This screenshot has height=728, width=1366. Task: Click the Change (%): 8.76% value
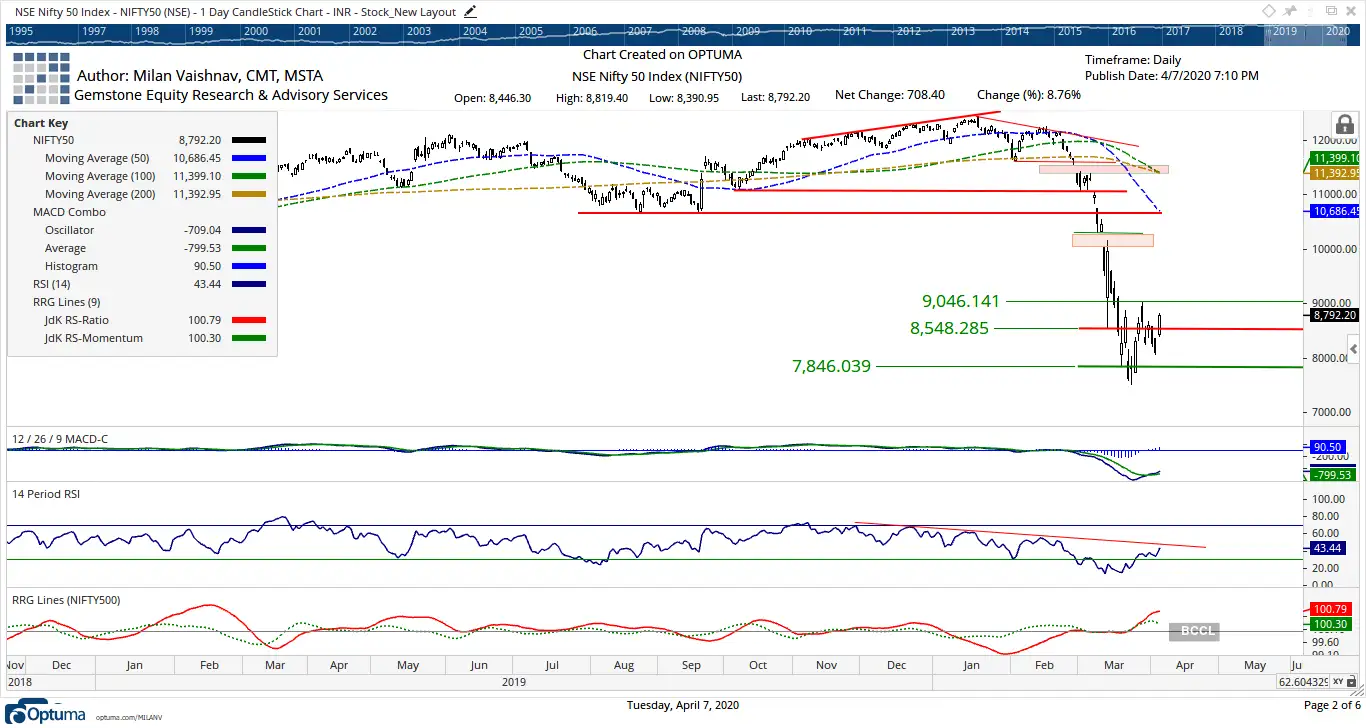tap(1029, 95)
